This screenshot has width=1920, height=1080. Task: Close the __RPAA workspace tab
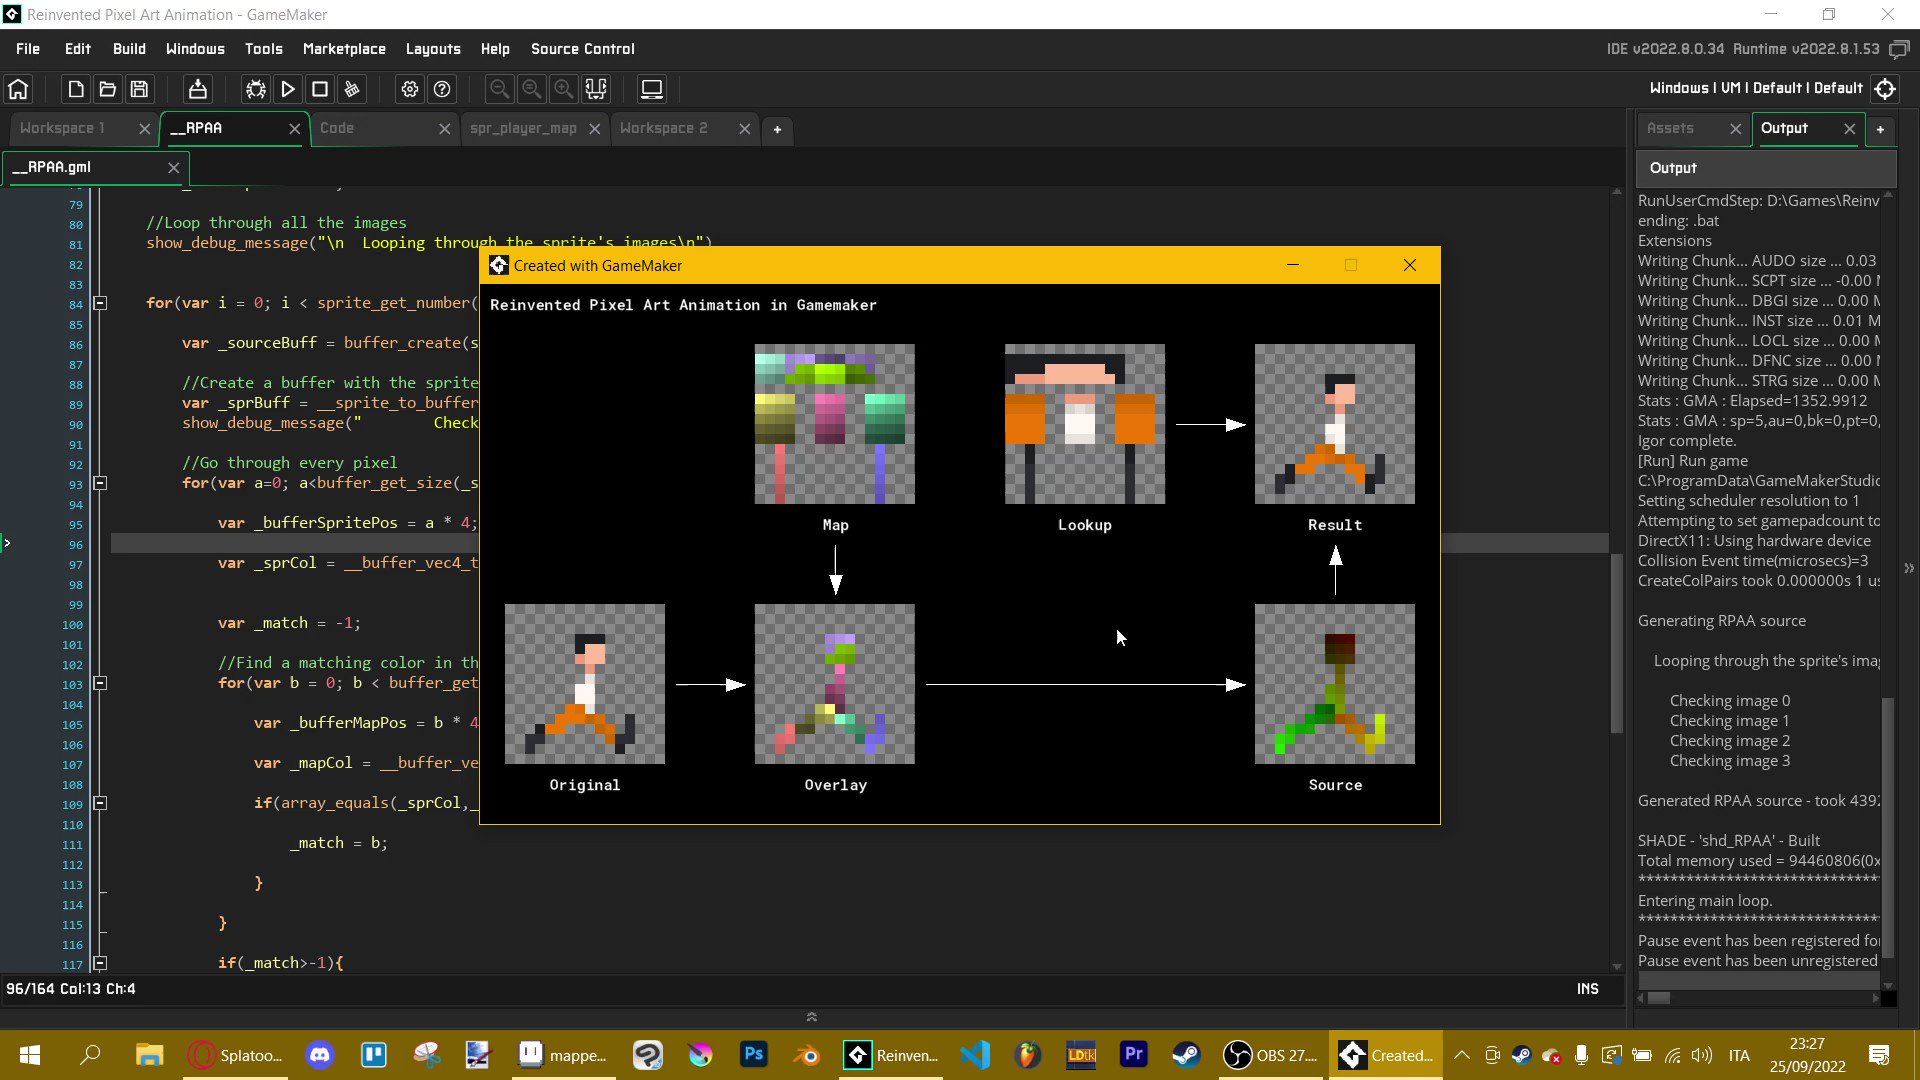tap(294, 129)
